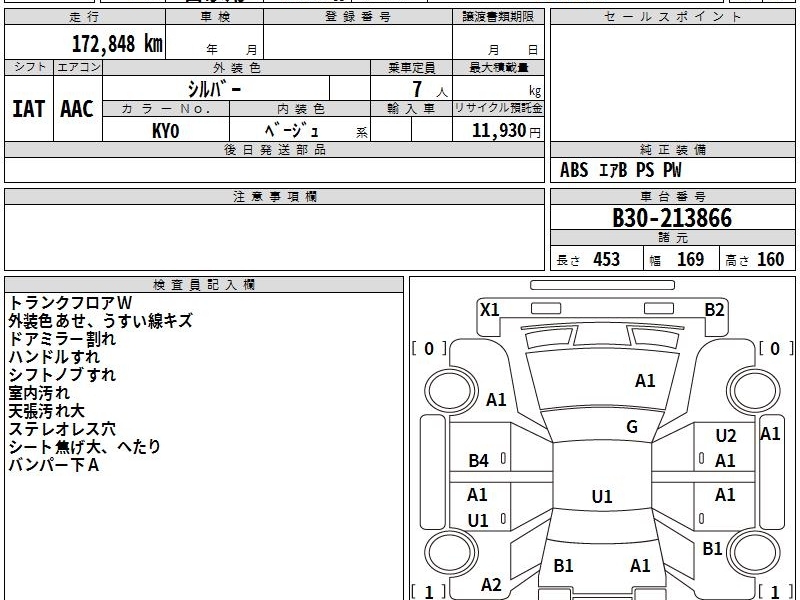Screen dimensions: 800x600
Task: Click the 車台番号 header
Action: coord(672,196)
